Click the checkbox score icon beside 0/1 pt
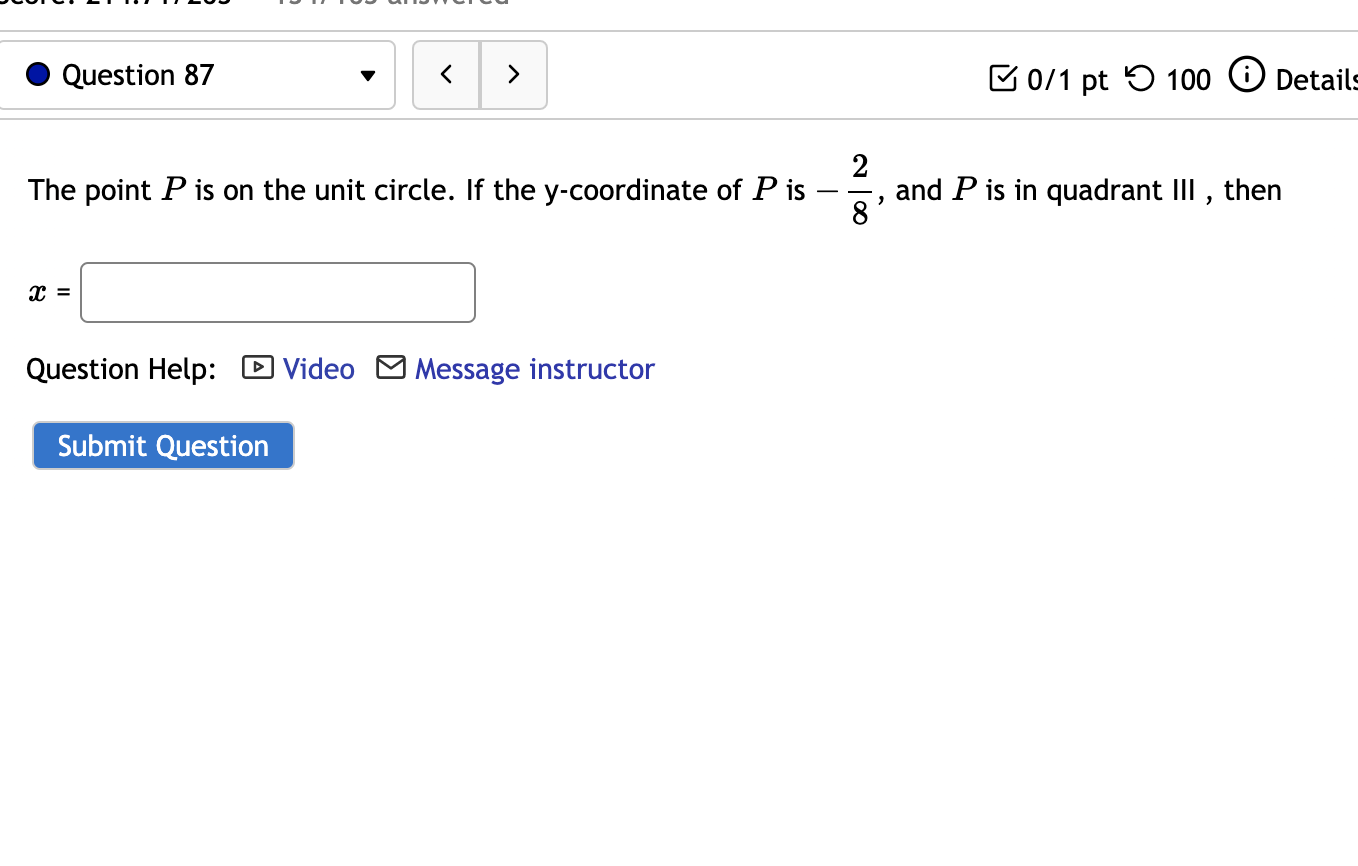This screenshot has height=866, width=1358. (1003, 77)
